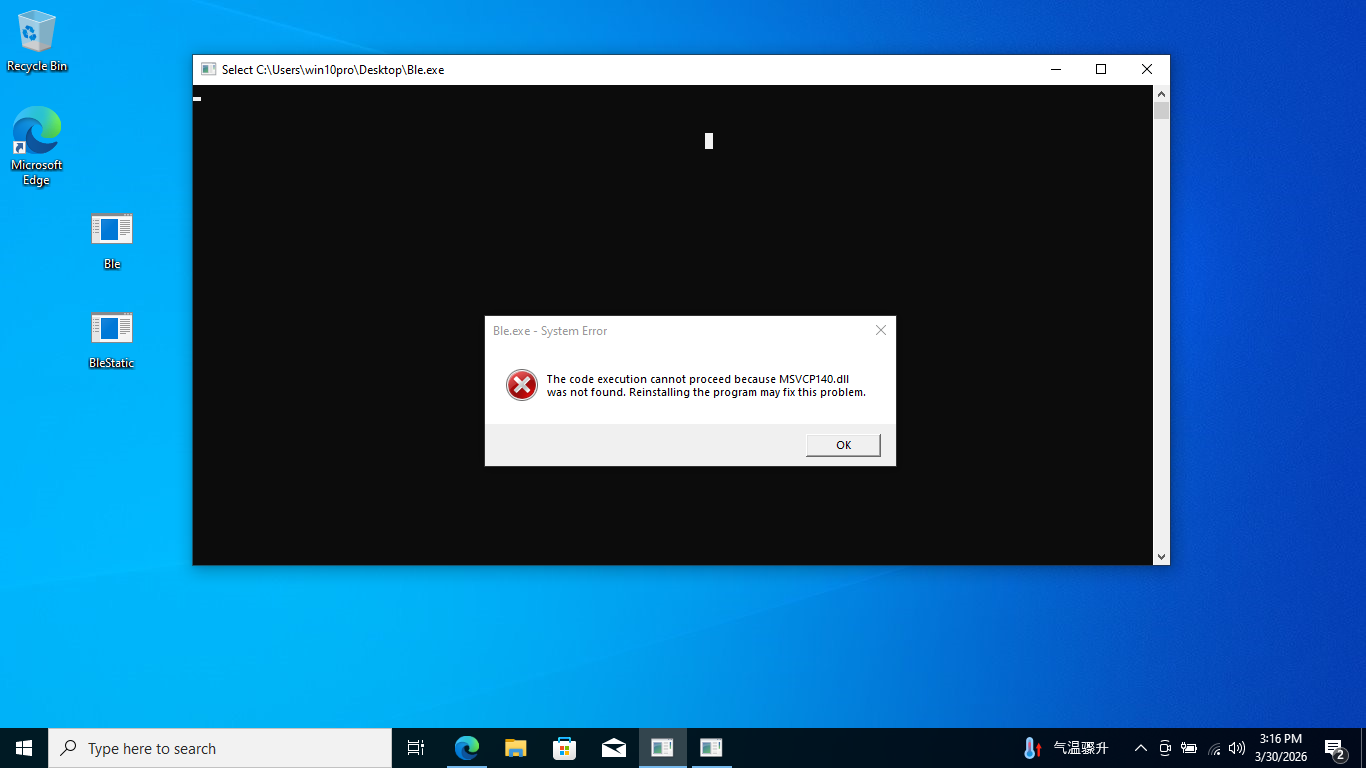
Task: Click the battery status tray icon
Action: coord(1189,748)
